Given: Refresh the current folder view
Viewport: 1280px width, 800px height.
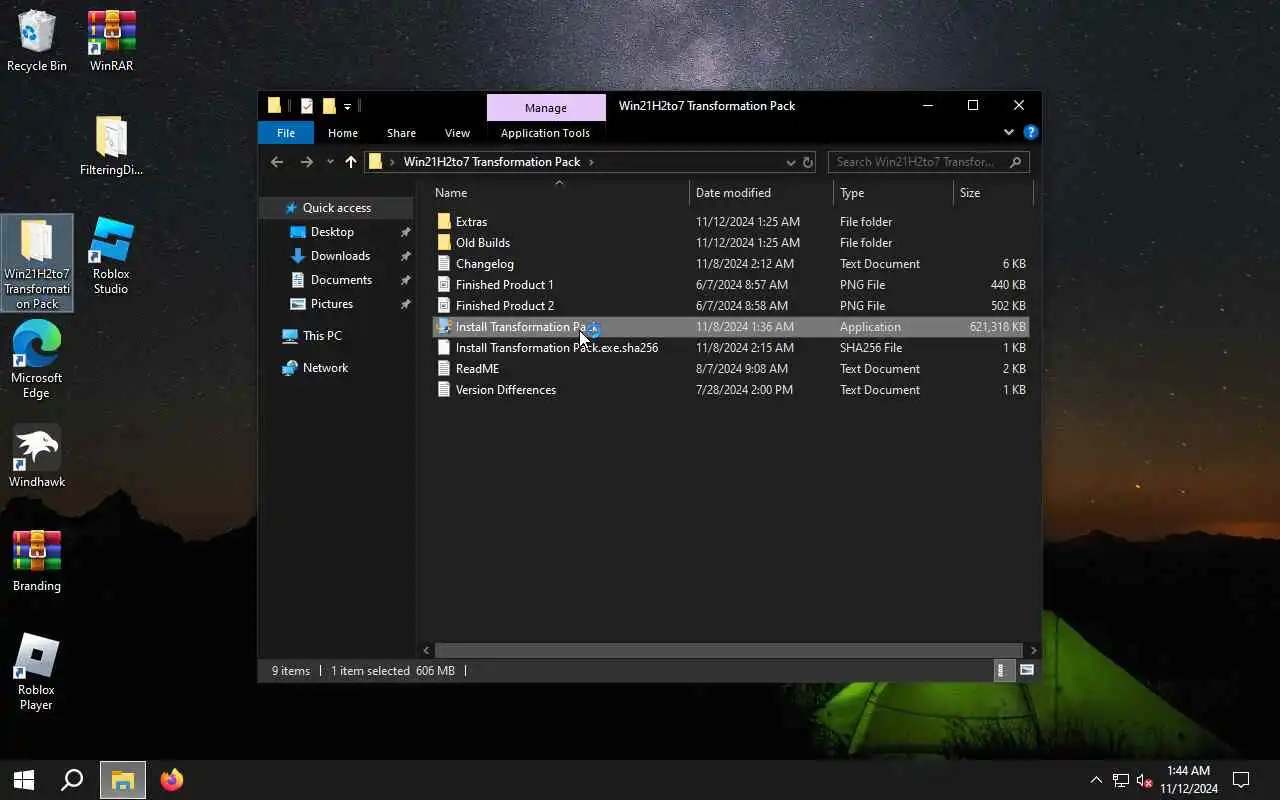Looking at the screenshot, I should point(808,162).
